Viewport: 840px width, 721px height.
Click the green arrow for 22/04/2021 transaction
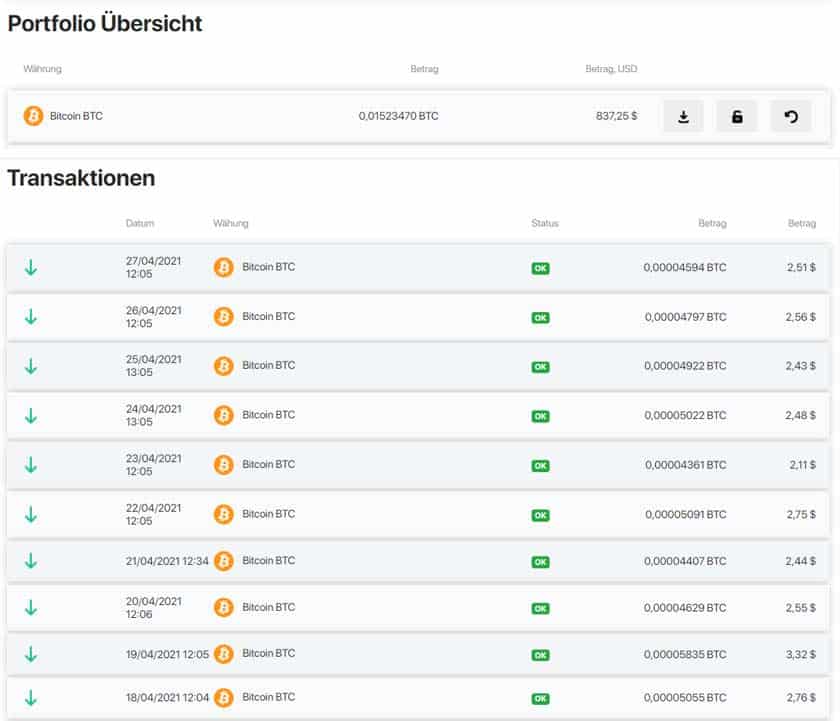(x=31, y=514)
